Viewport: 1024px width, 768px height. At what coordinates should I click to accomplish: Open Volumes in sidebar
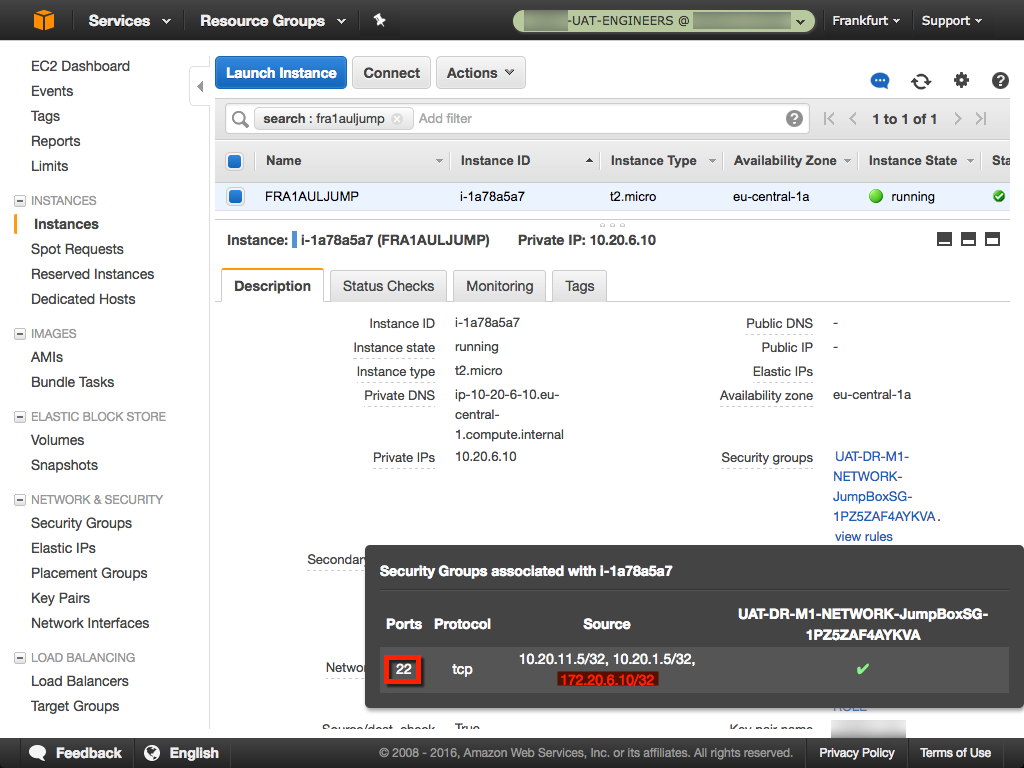[57, 440]
